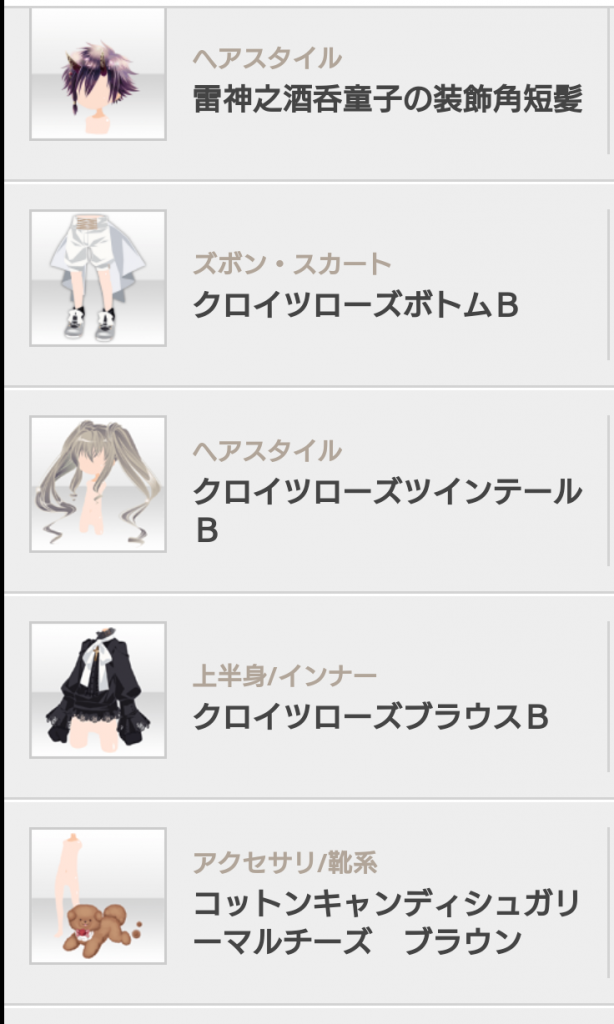Click the アクセサリ/靴系 category label
The image size is (614, 1024).
click(285, 863)
